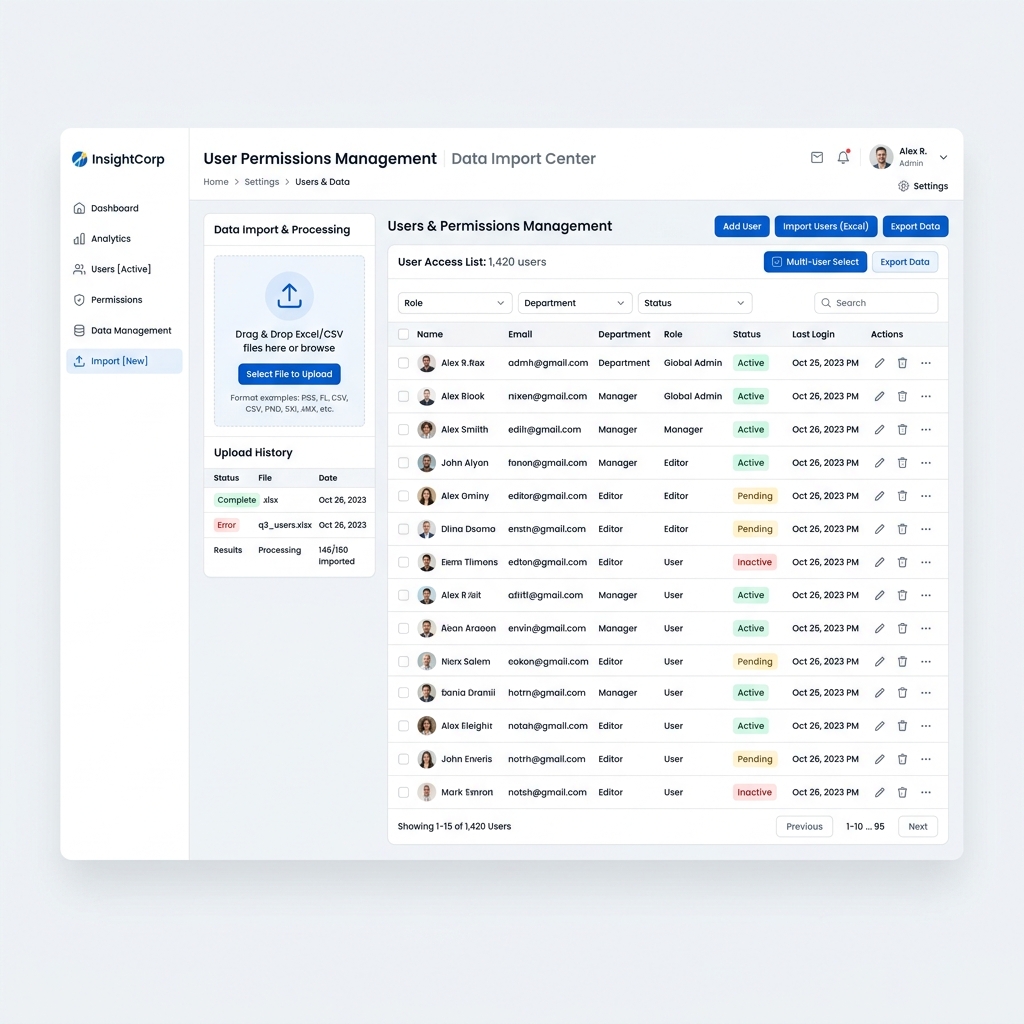Open the Department filter dropdown
This screenshot has width=1024, height=1024.
(574, 303)
